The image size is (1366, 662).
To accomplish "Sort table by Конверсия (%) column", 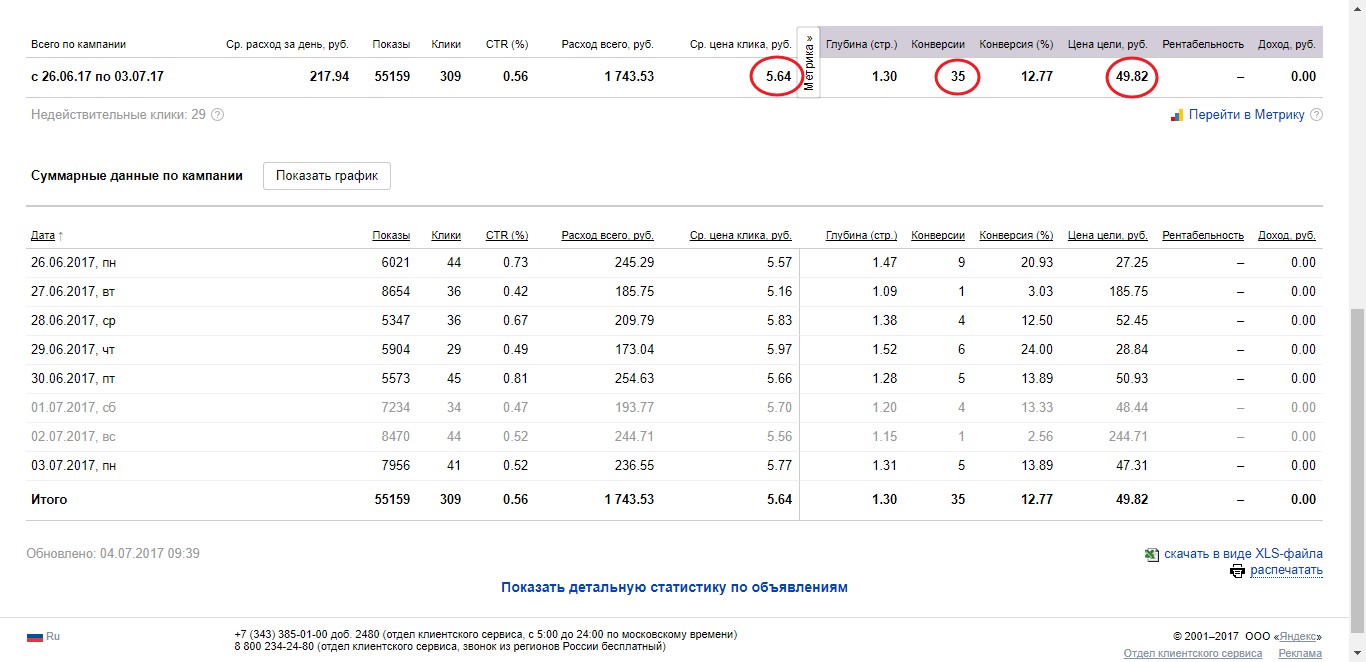I will click(1016, 236).
